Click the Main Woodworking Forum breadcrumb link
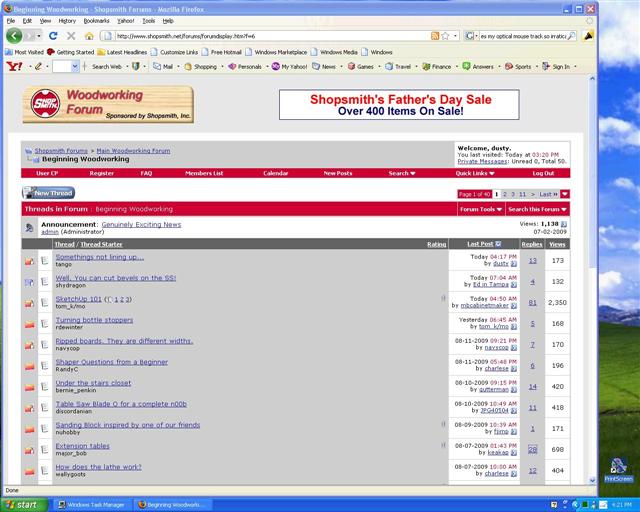Screen dimensions: 640x512 coord(133,151)
